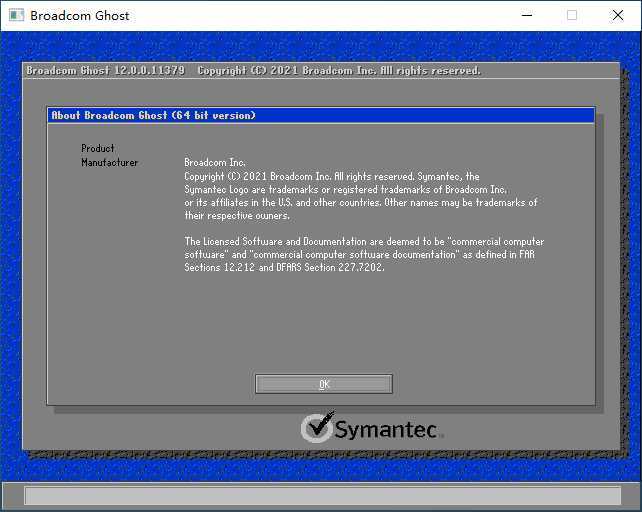Viewport: 642px width, 512px height.
Task: Minimize the Broadcom Ghost window
Action: [527, 16]
